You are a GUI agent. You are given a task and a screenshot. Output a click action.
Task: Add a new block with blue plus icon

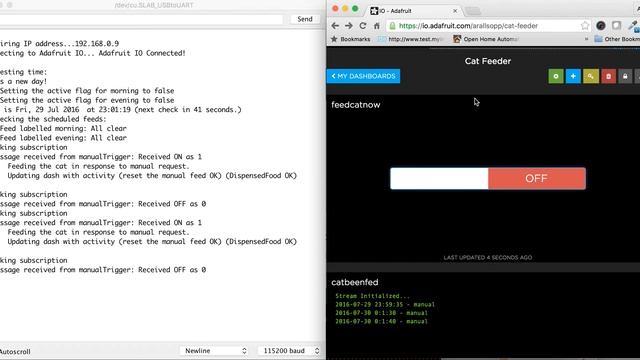tap(573, 76)
